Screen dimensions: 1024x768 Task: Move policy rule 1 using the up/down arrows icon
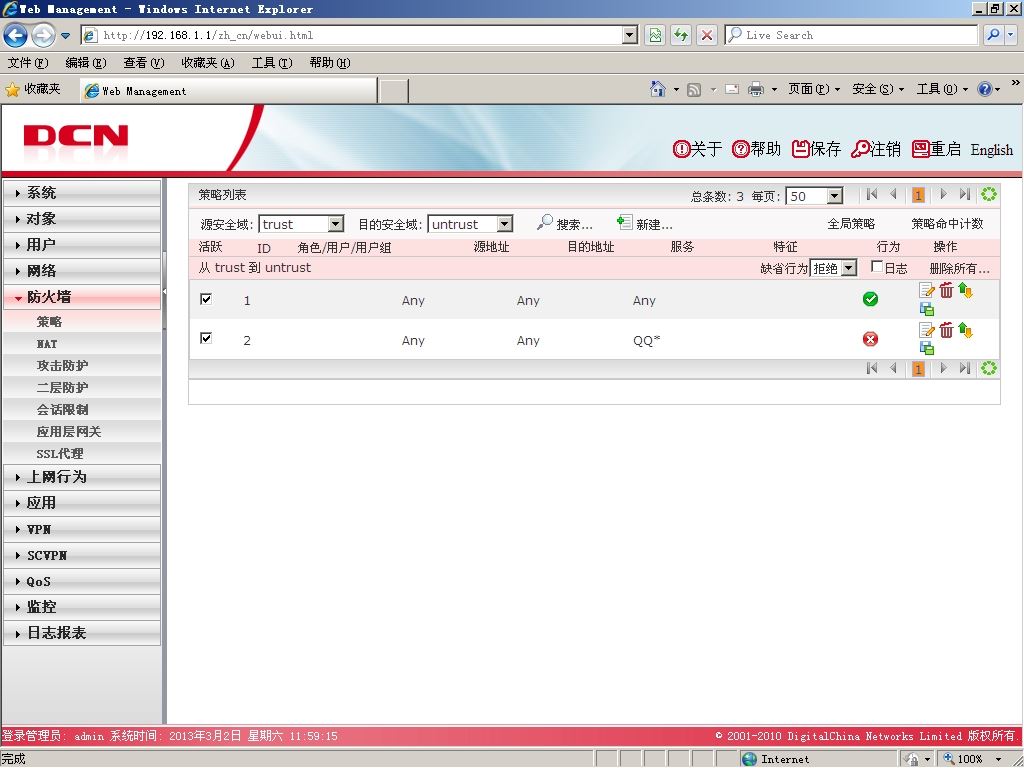tap(965, 291)
